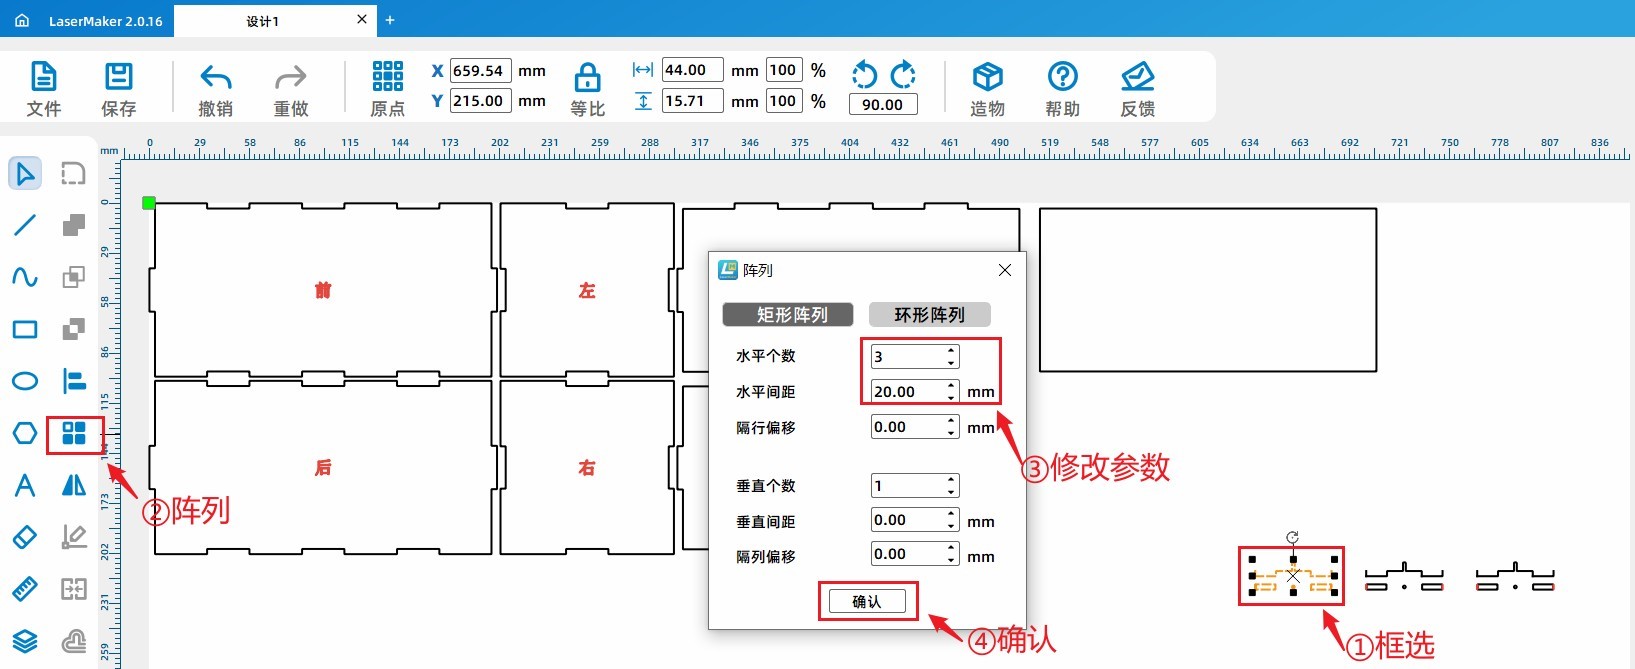The height and width of the screenshot is (669, 1635).
Task: Click the cloud stamp tool icon
Action: pyautogui.click(x=74, y=641)
